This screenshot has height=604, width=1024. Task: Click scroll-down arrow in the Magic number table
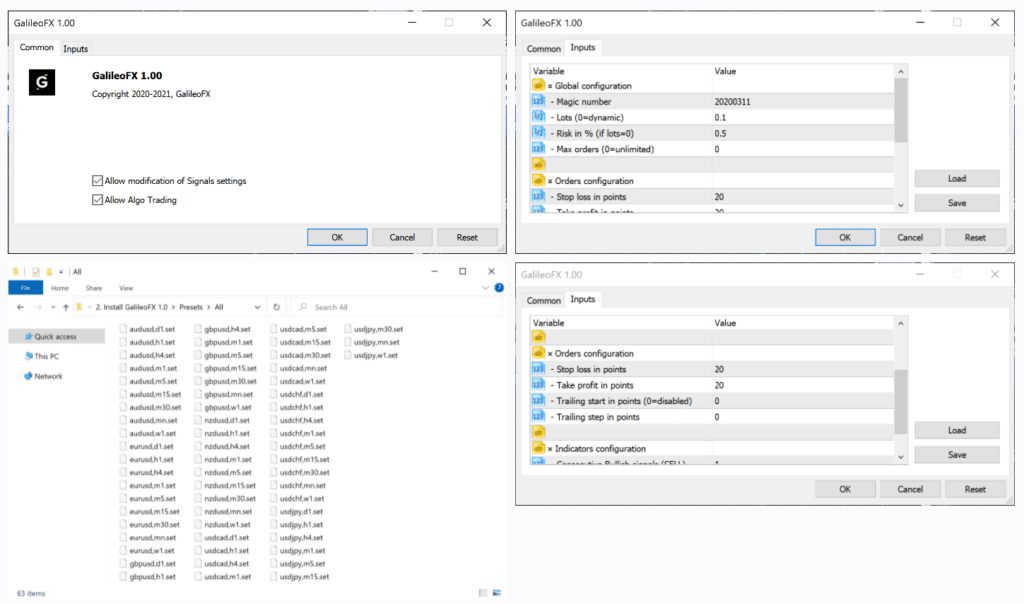click(901, 205)
